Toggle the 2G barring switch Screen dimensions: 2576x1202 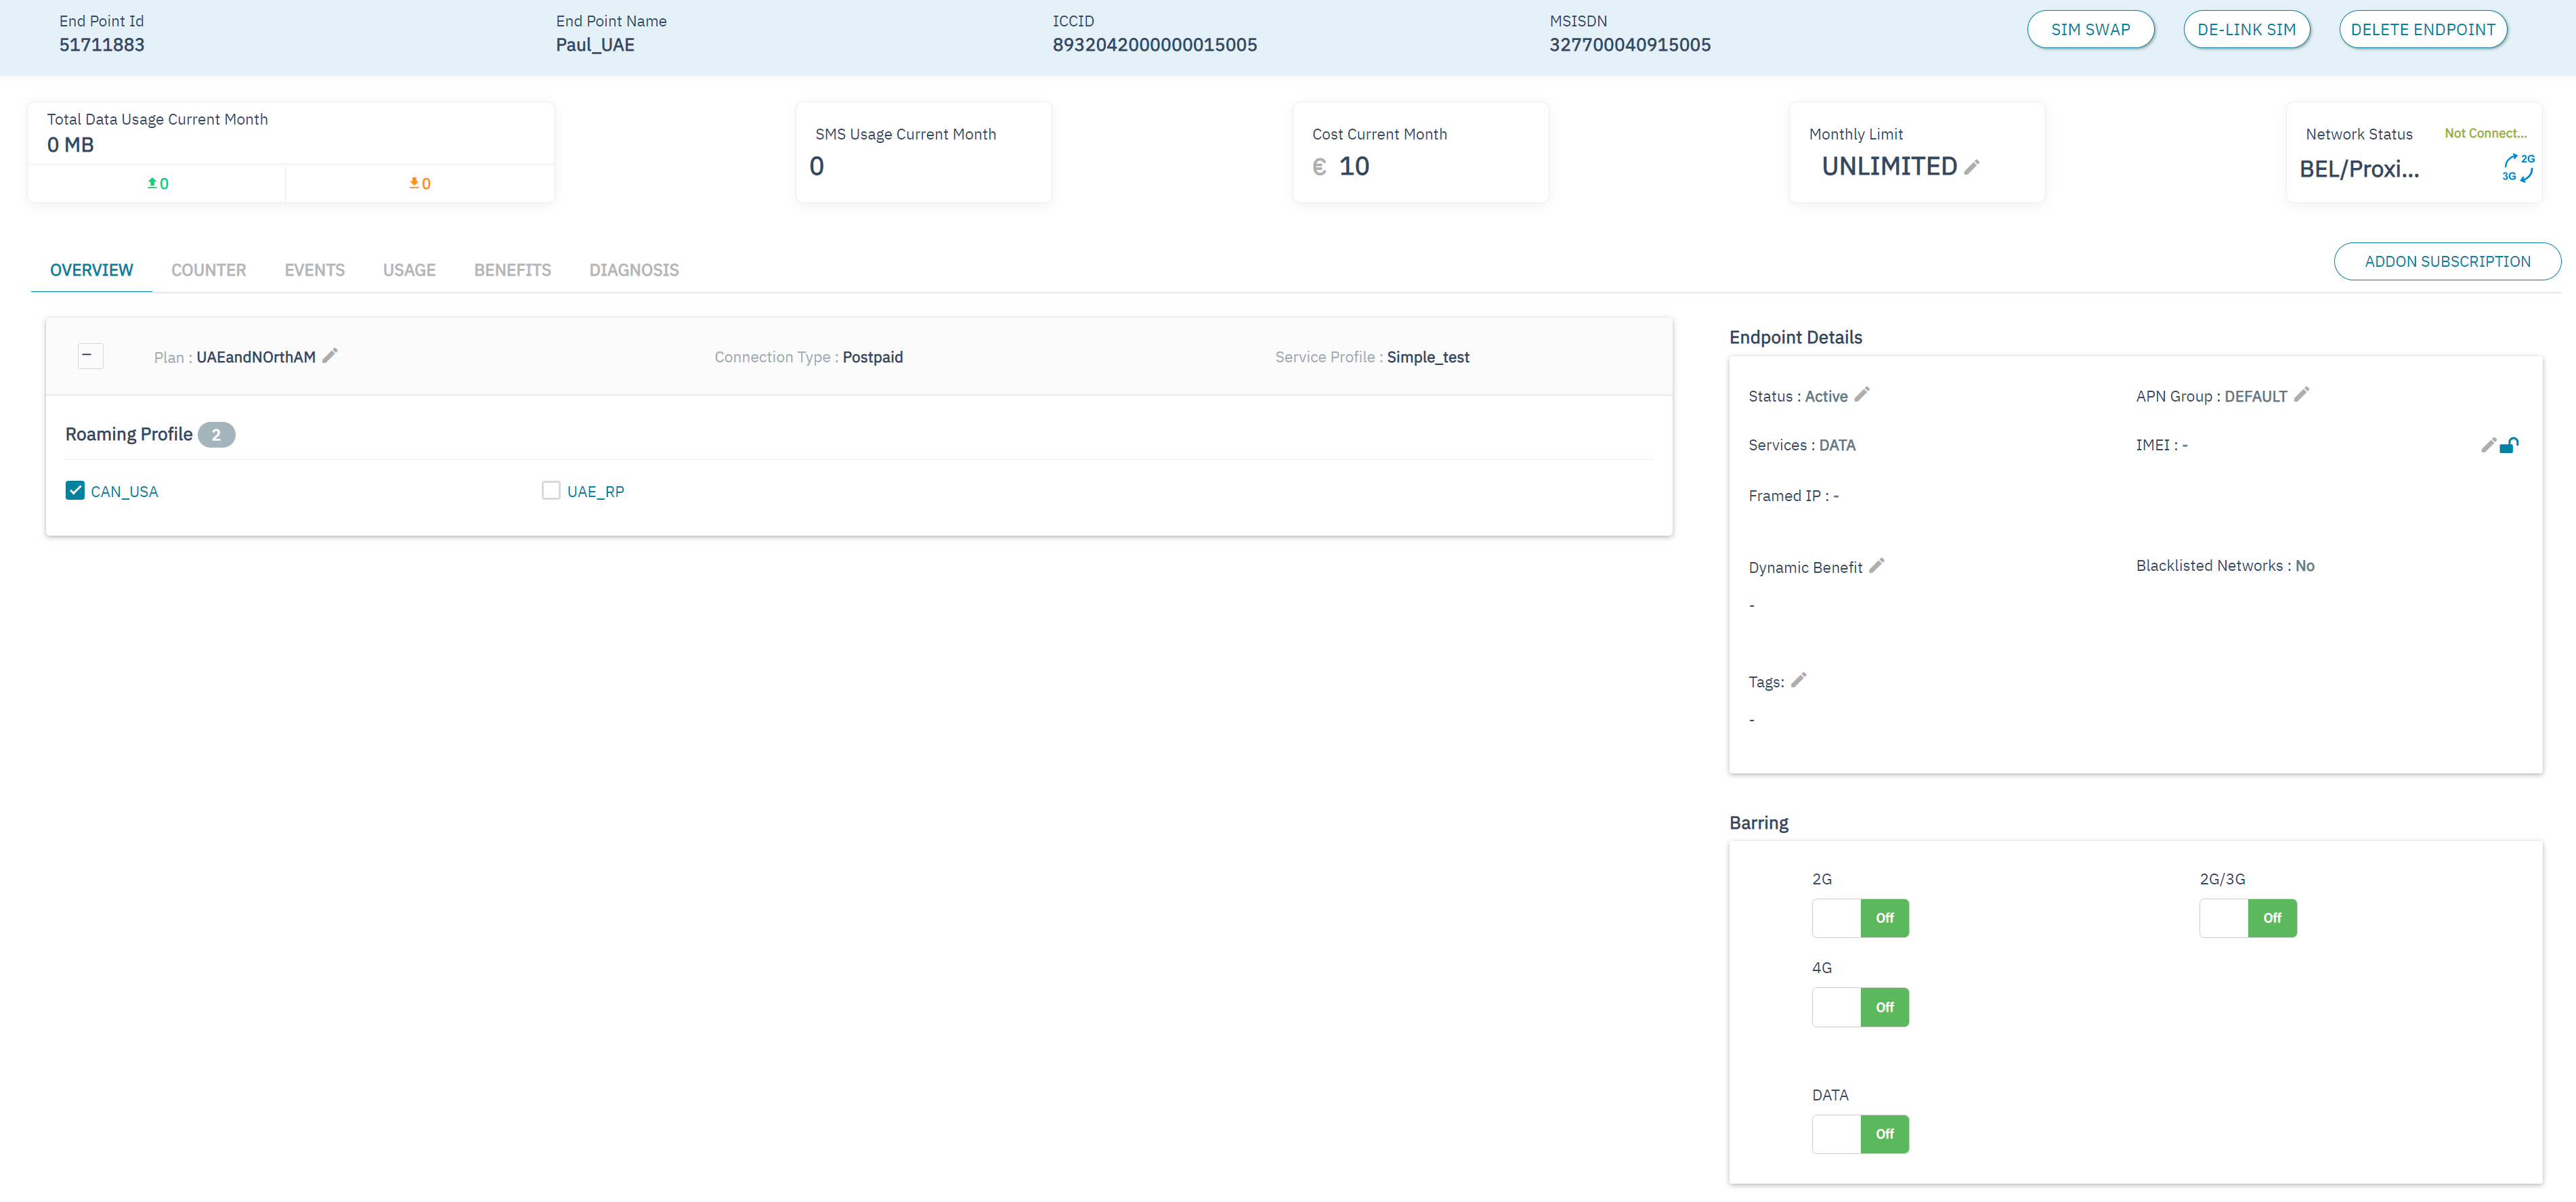coord(1859,918)
